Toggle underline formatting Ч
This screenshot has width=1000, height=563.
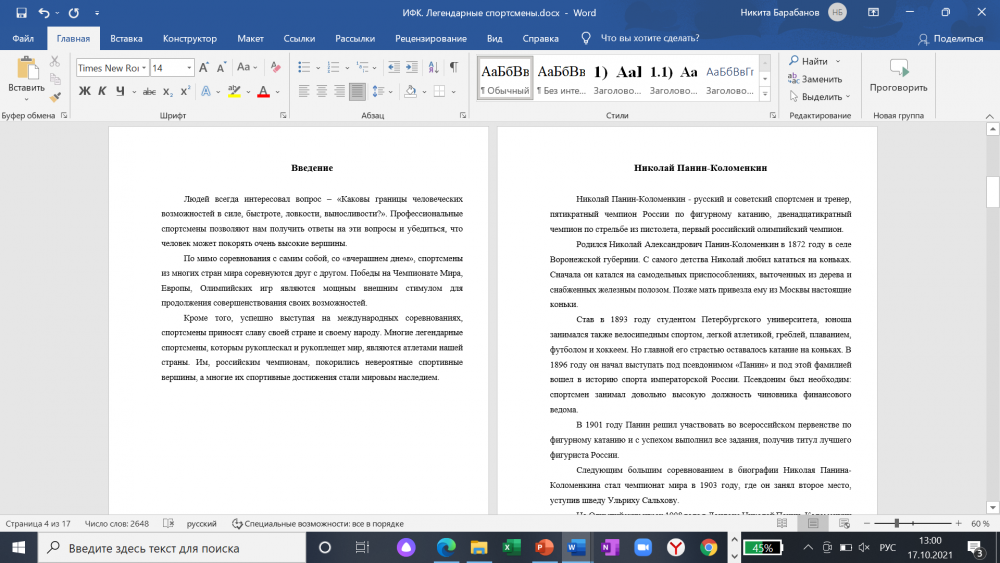point(120,92)
